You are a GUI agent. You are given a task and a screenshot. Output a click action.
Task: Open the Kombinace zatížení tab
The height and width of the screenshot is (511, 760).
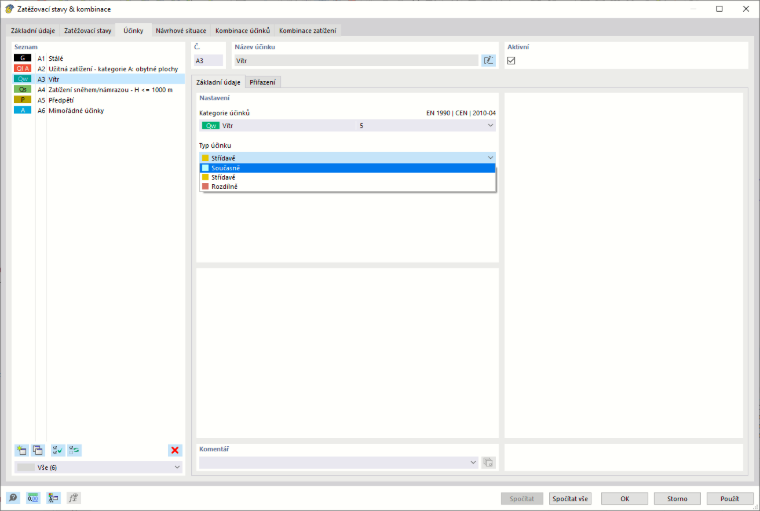(x=308, y=31)
